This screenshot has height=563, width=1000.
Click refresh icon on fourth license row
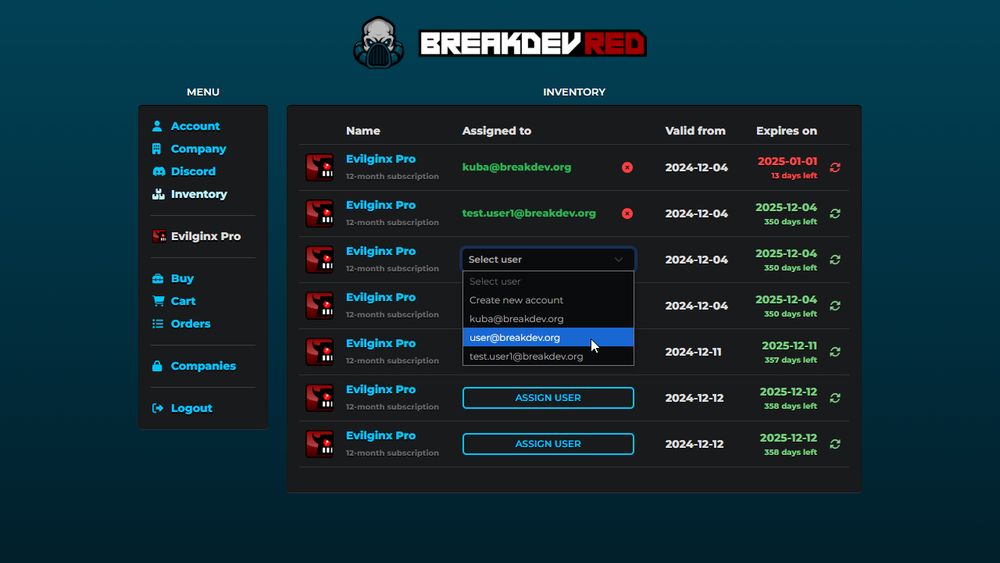[835, 306]
